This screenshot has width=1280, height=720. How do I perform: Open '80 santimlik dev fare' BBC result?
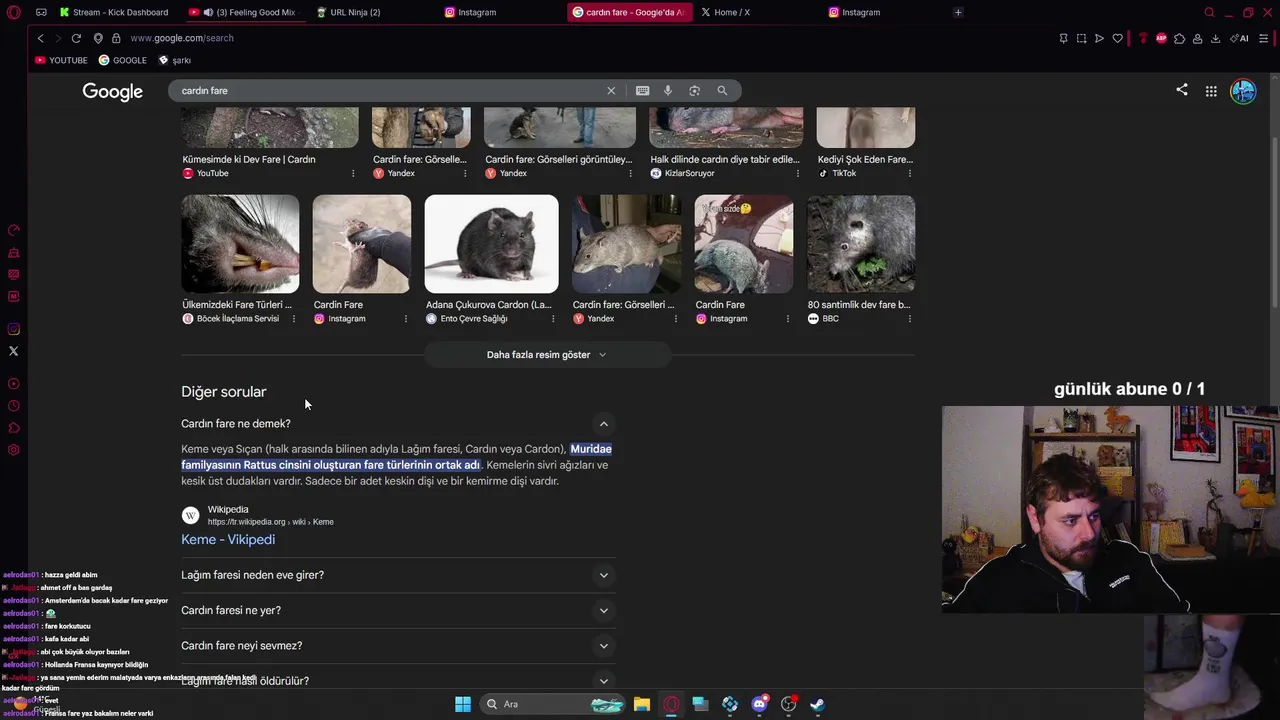[x=859, y=305]
